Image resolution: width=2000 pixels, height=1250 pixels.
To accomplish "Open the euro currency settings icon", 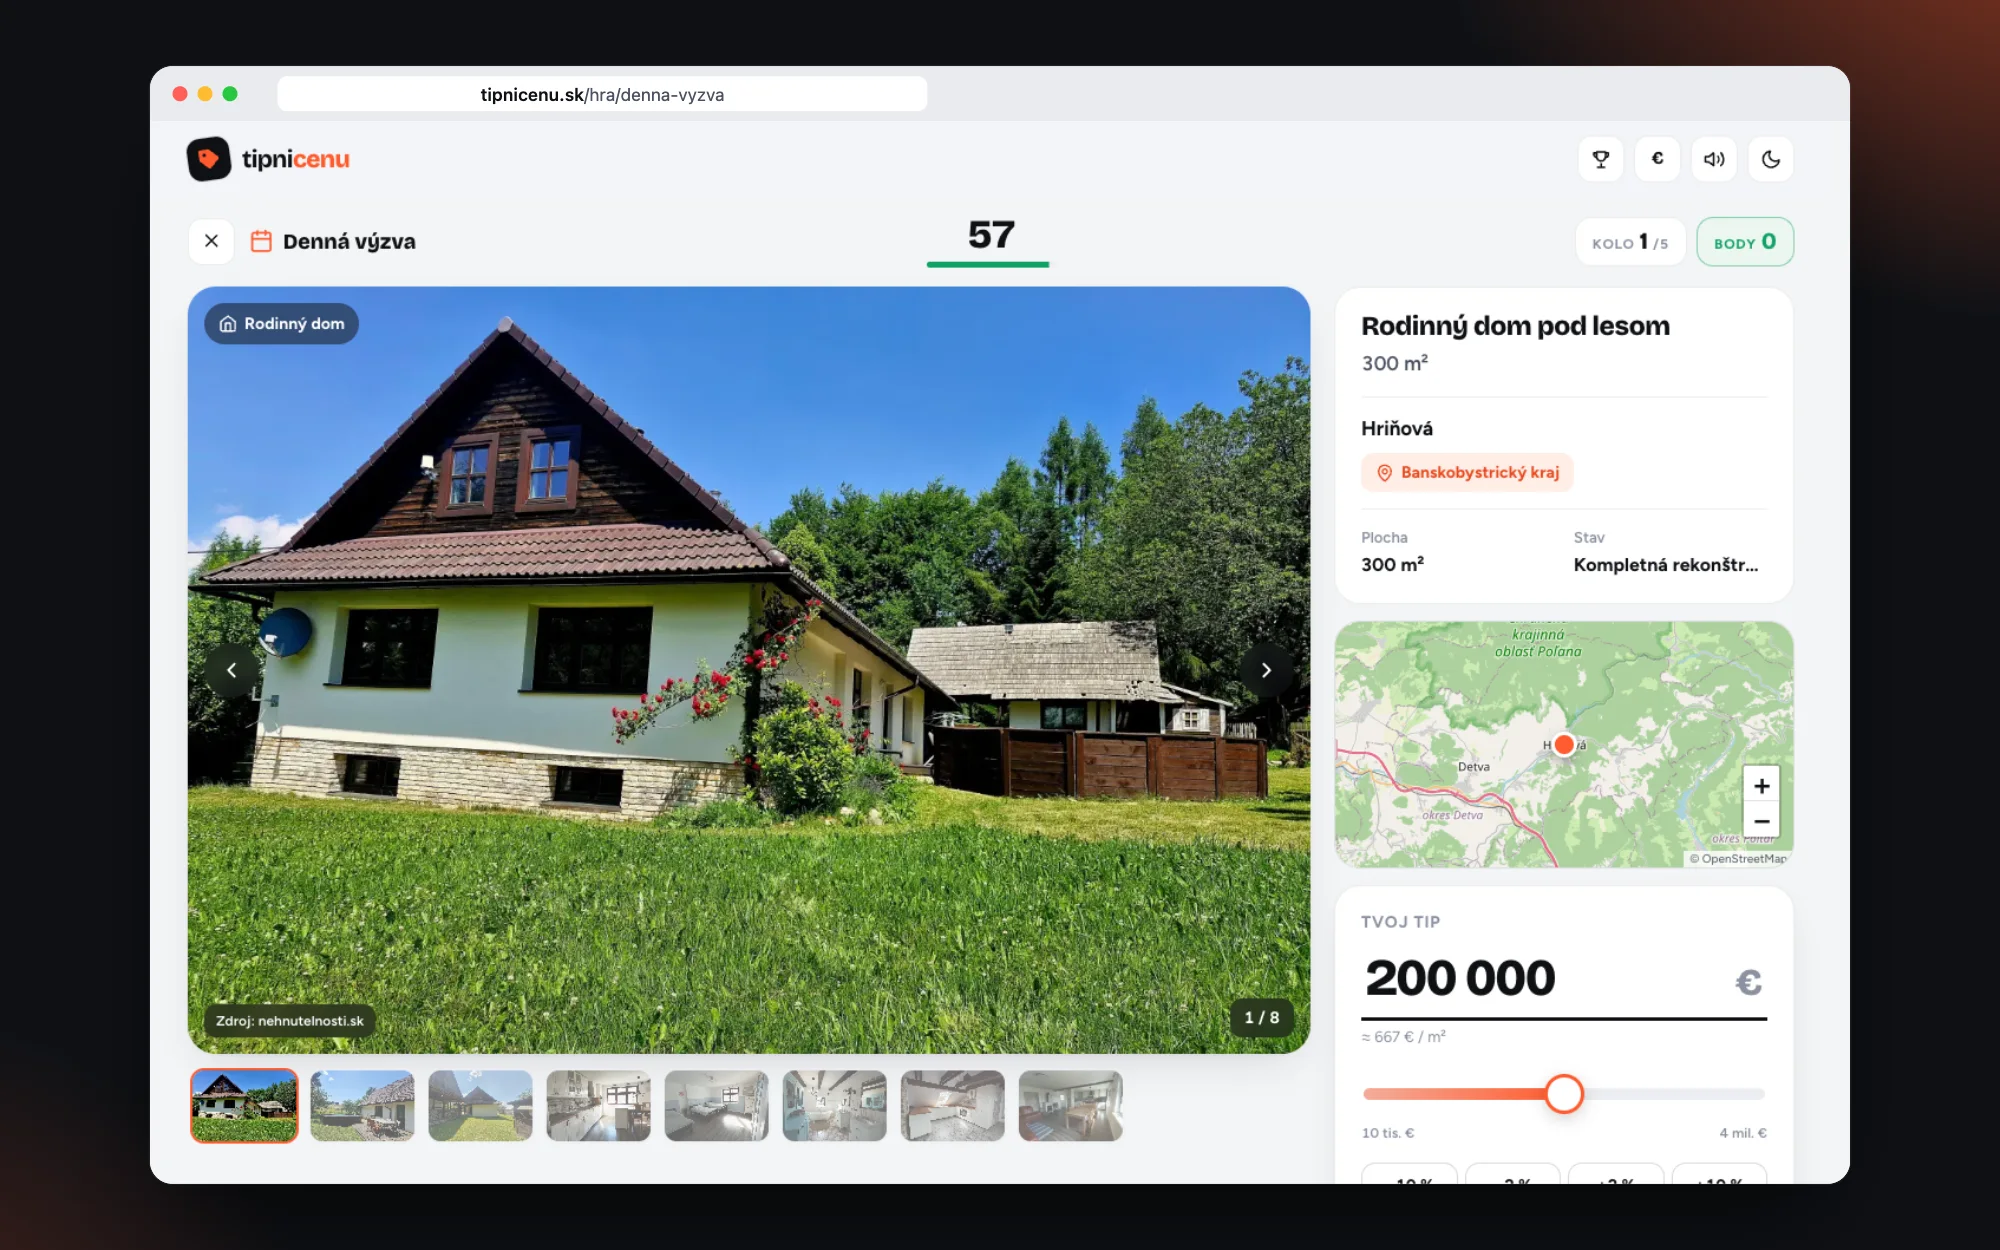I will tap(1657, 159).
